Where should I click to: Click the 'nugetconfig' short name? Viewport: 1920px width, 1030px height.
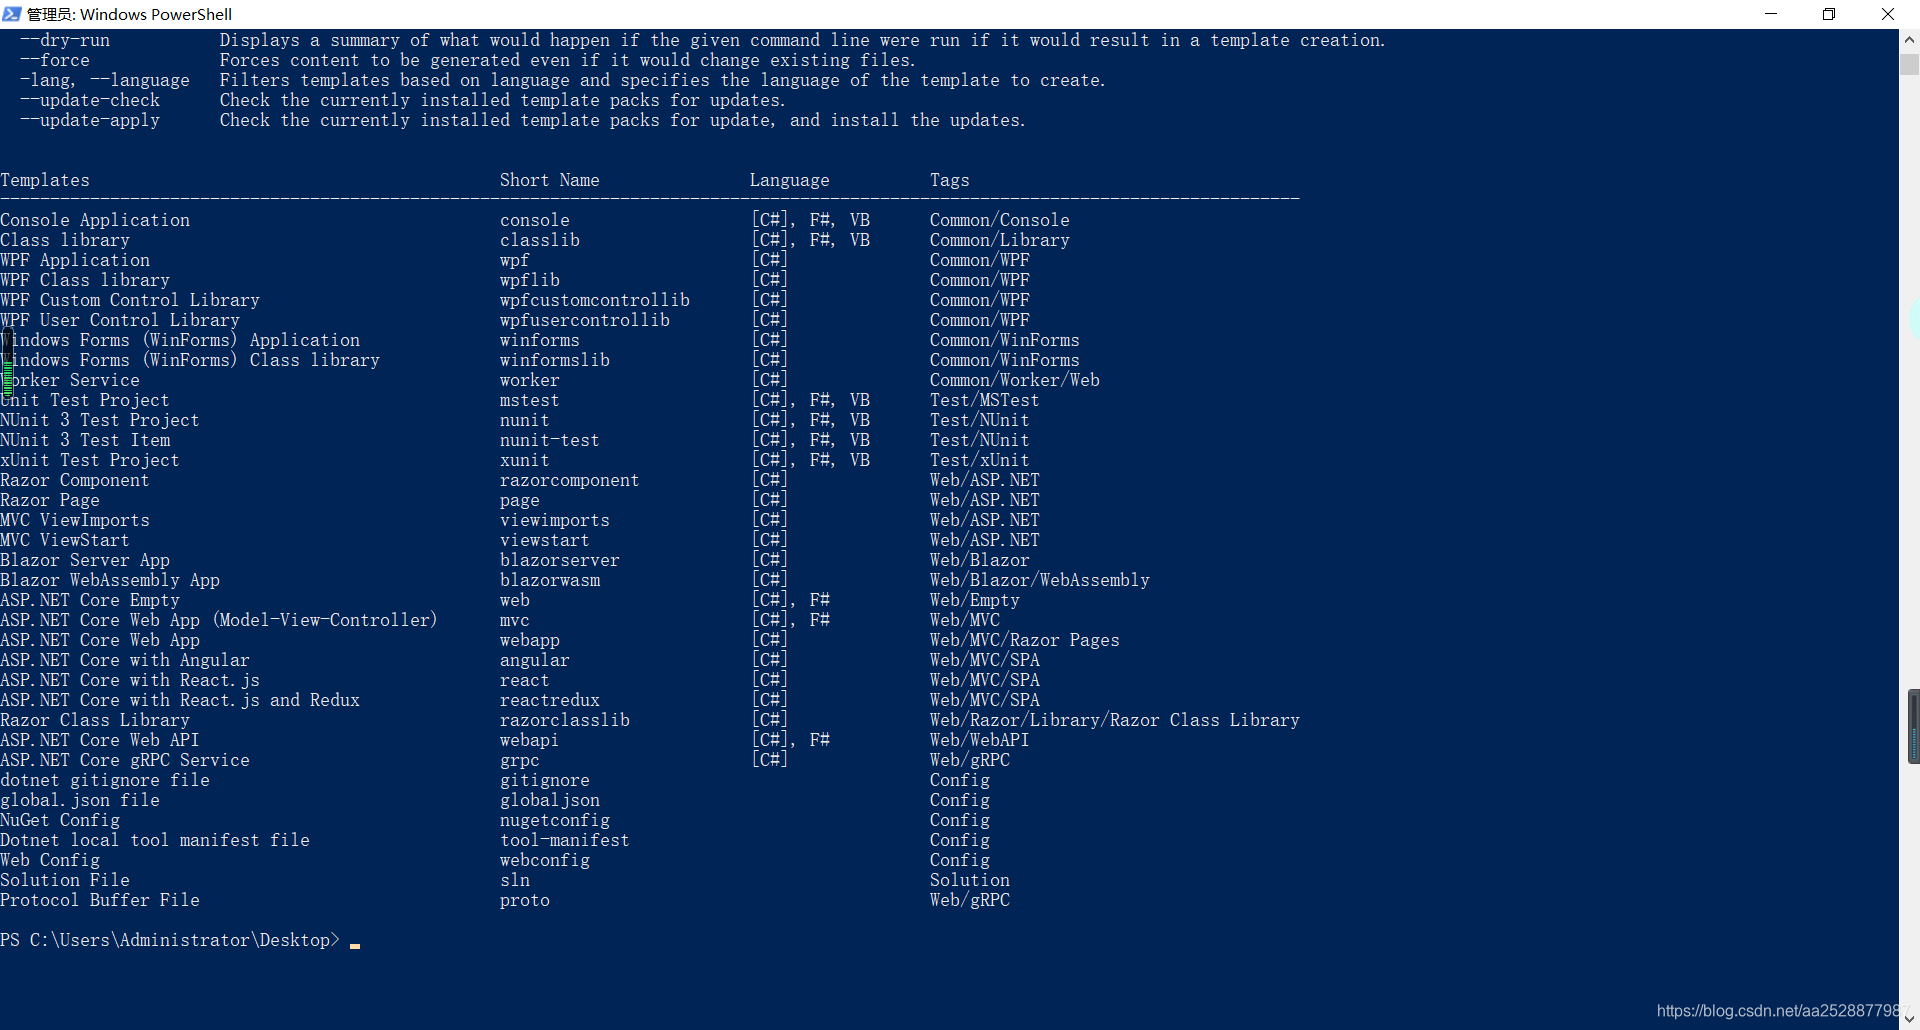tap(555, 820)
